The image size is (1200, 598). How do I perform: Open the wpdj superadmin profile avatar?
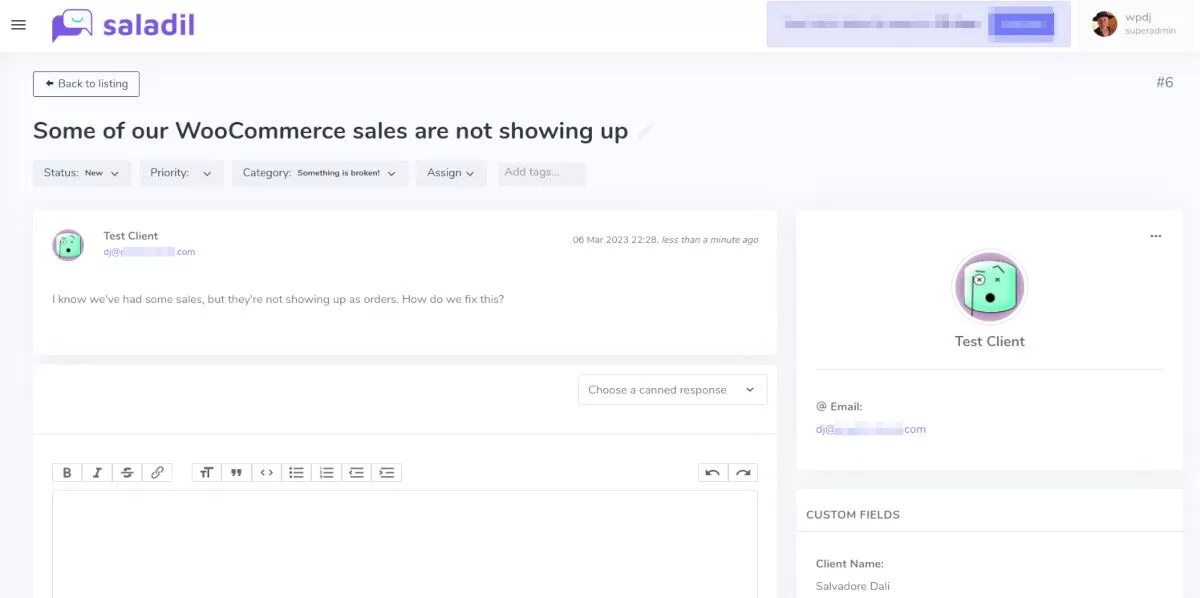(x=1104, y=24)
